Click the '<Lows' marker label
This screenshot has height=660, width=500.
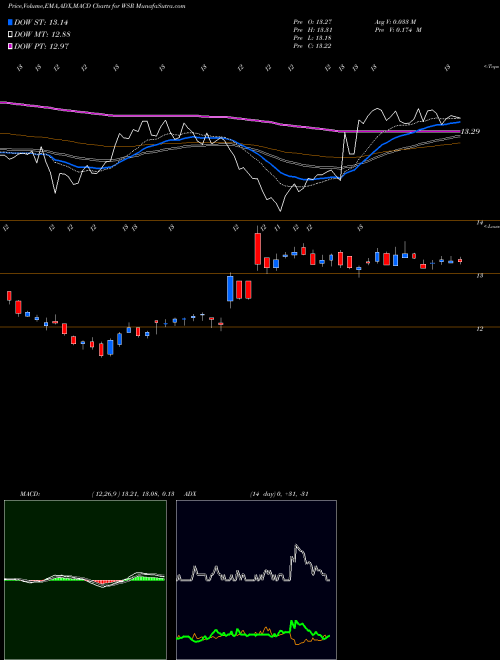[x=491, y=226]
